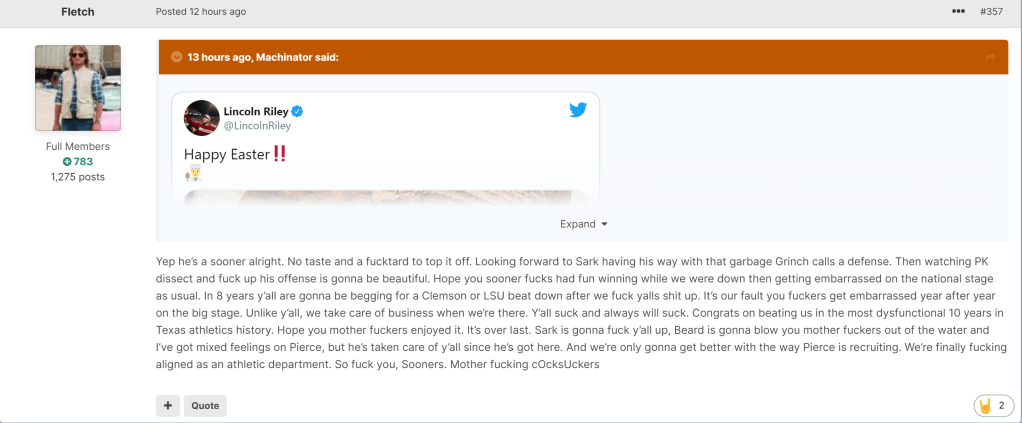1022x423 pixels.
Task: Open Fletch's avatar photo
Action: point(78,88)
